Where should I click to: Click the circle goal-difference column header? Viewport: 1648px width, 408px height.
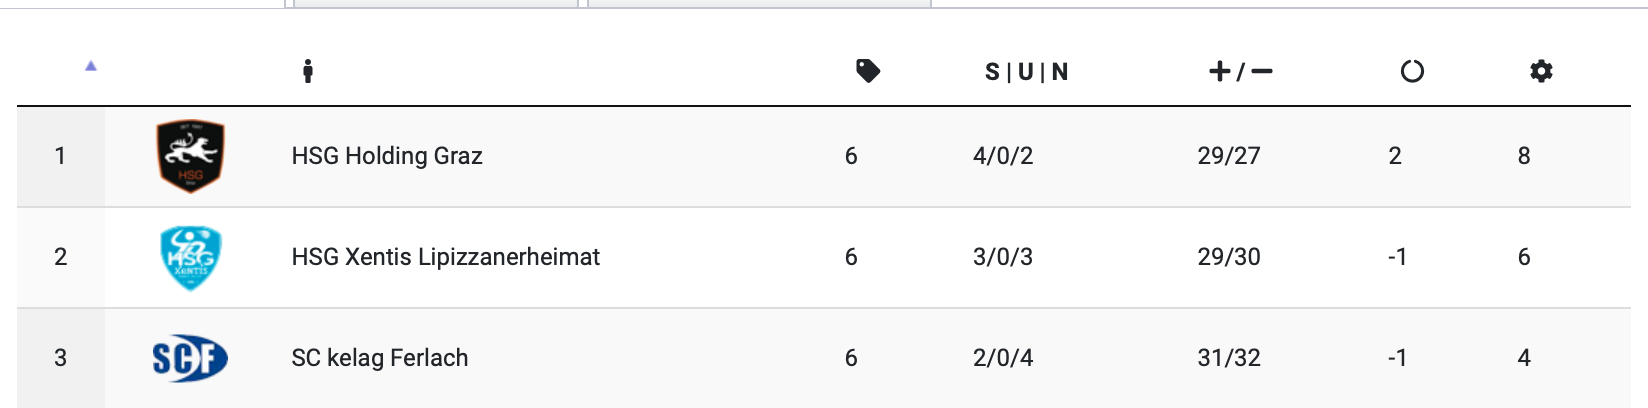pyautogui.click(x=1412, y=71)
